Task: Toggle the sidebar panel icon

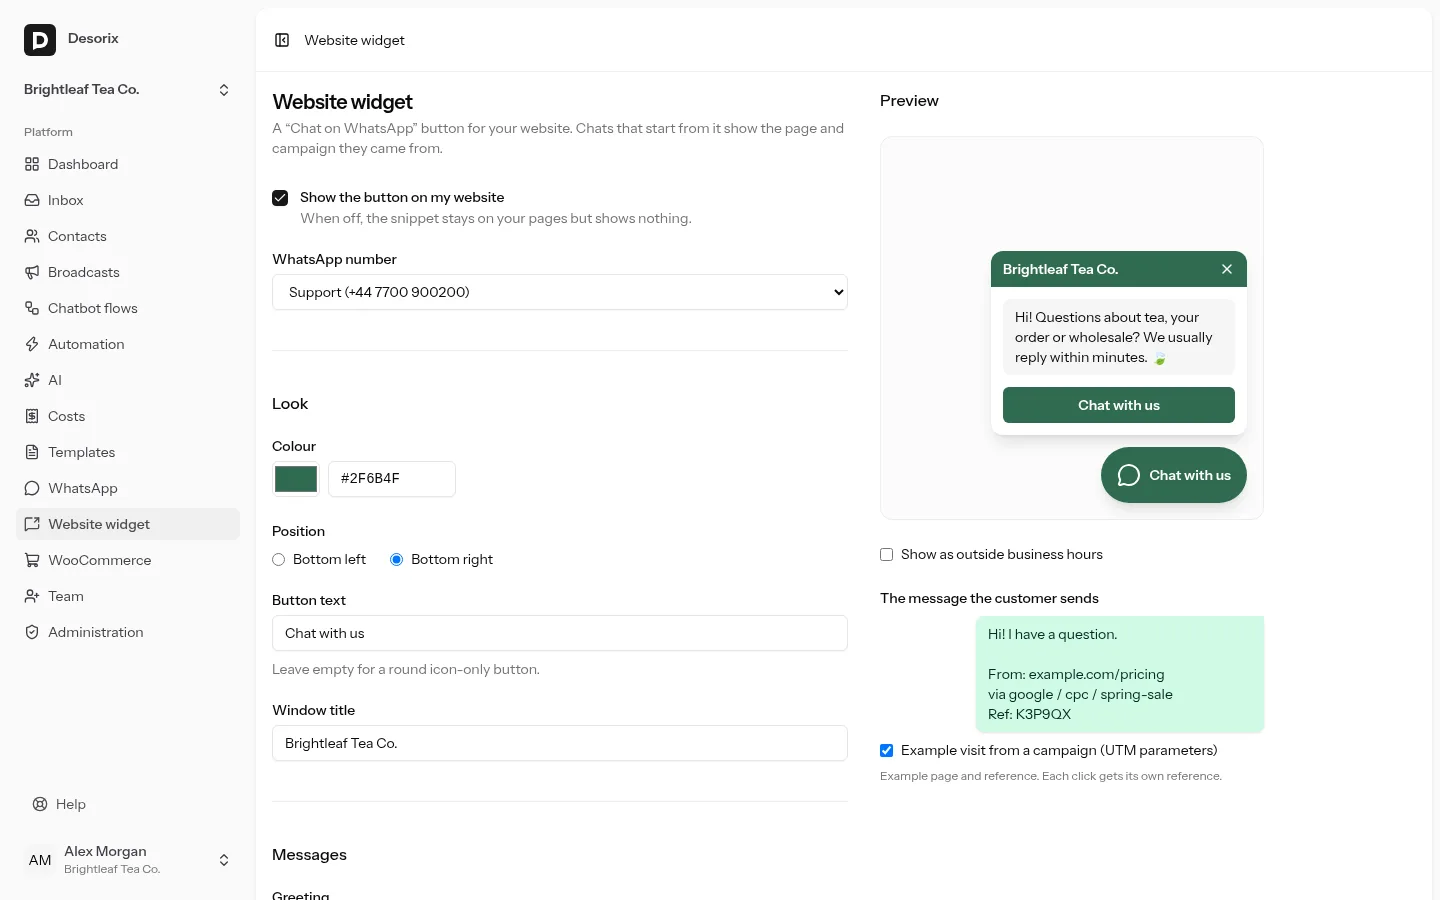Action: click(x=282, y=40)
